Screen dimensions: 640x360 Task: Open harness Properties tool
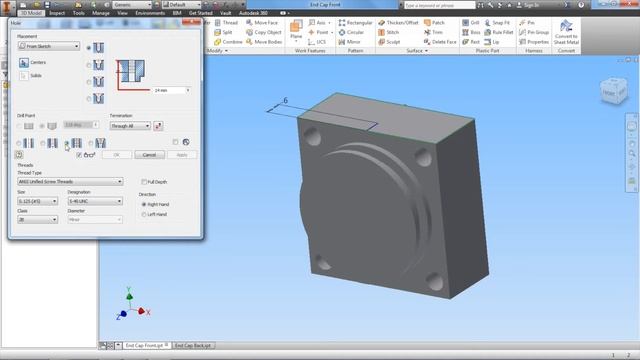534,42
